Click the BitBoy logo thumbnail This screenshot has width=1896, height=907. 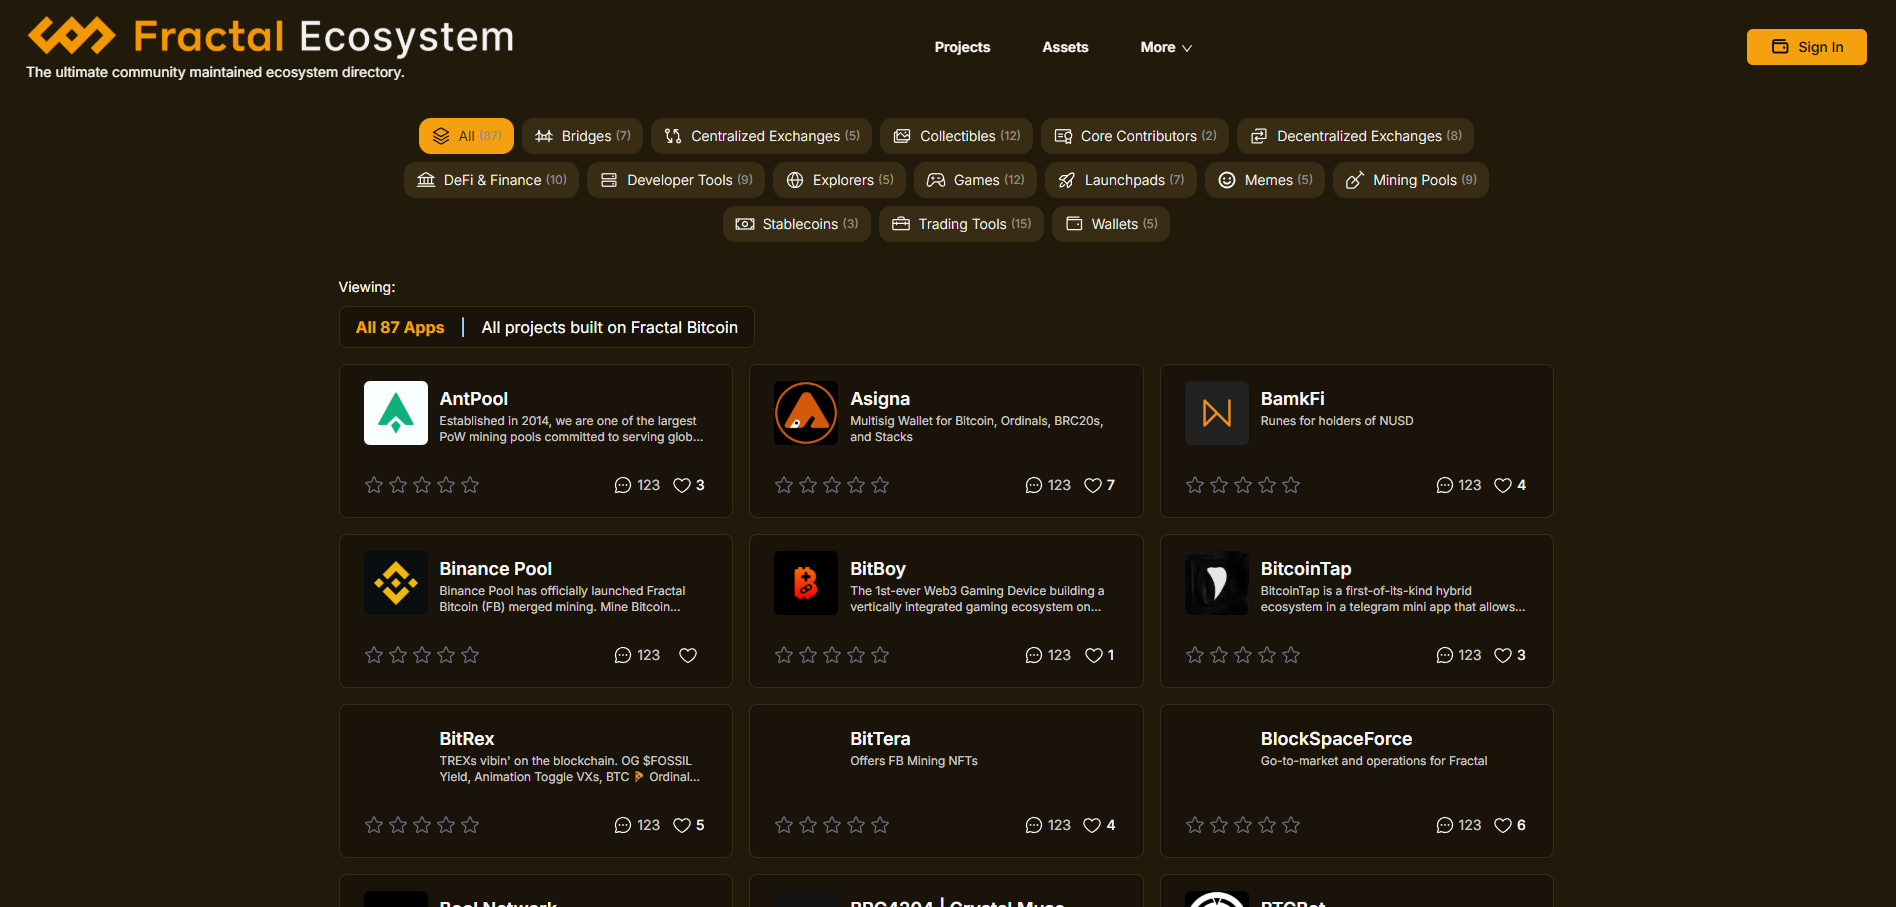[x=806, y=583]
